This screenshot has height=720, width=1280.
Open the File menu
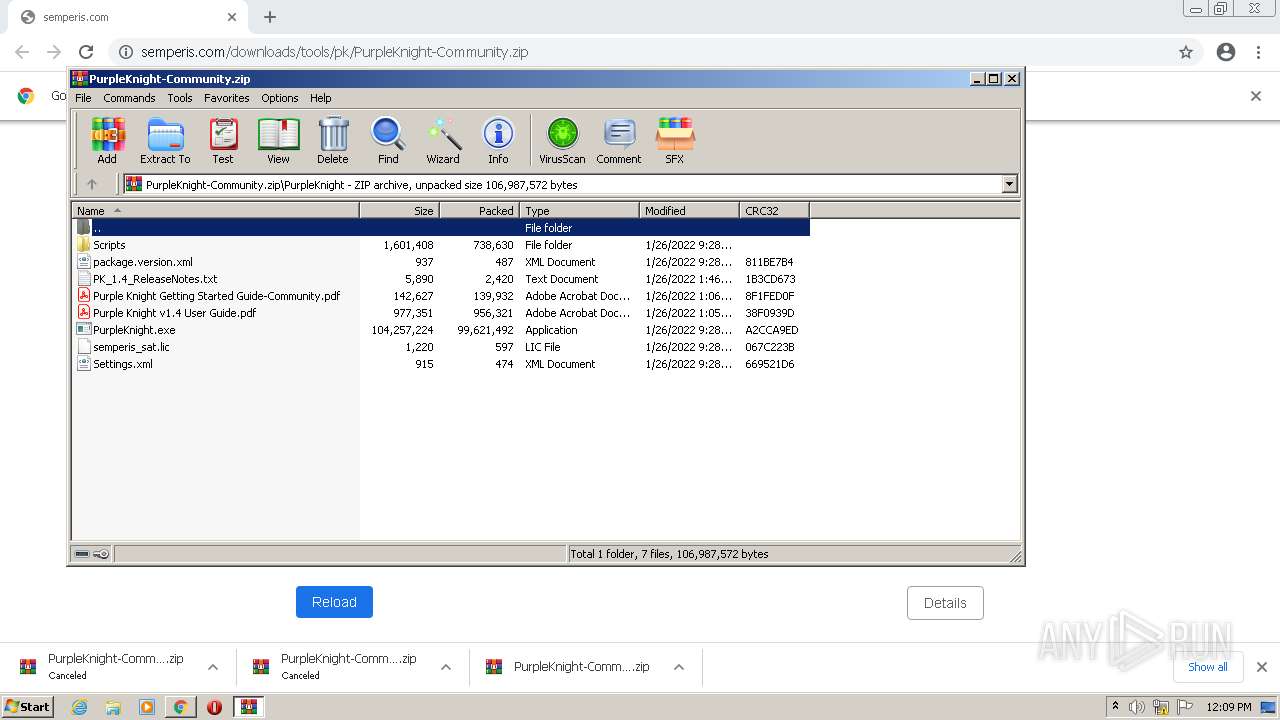83,98
